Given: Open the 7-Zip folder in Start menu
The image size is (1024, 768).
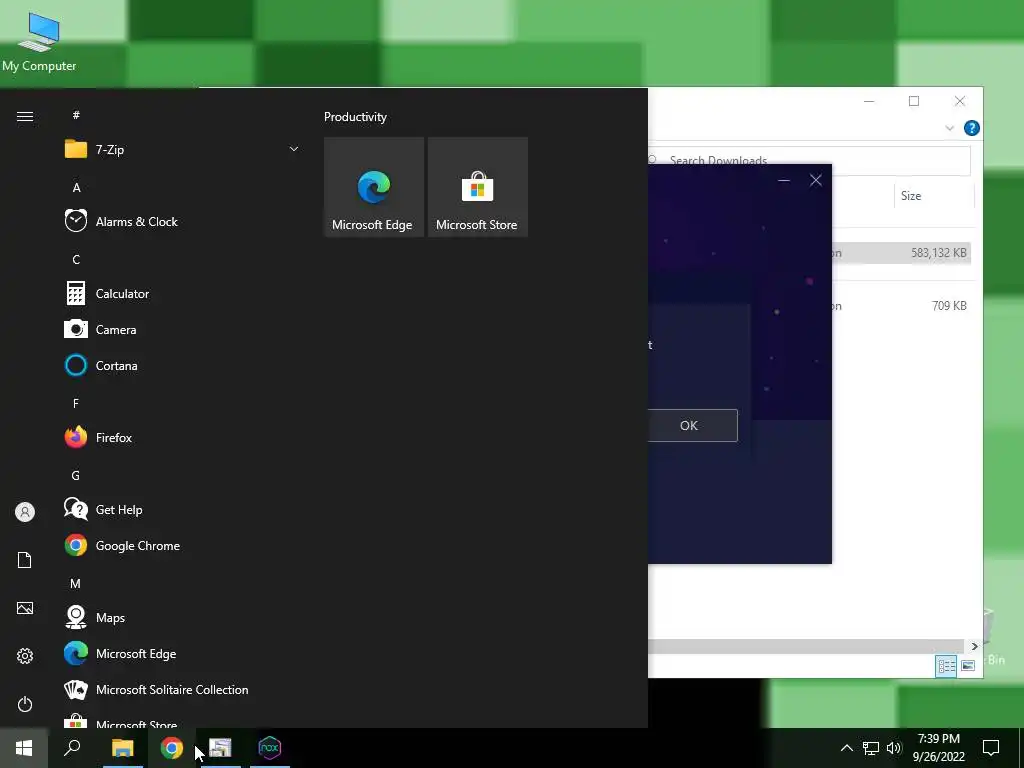Looking at the screenshot, I should tap(181, 150).
